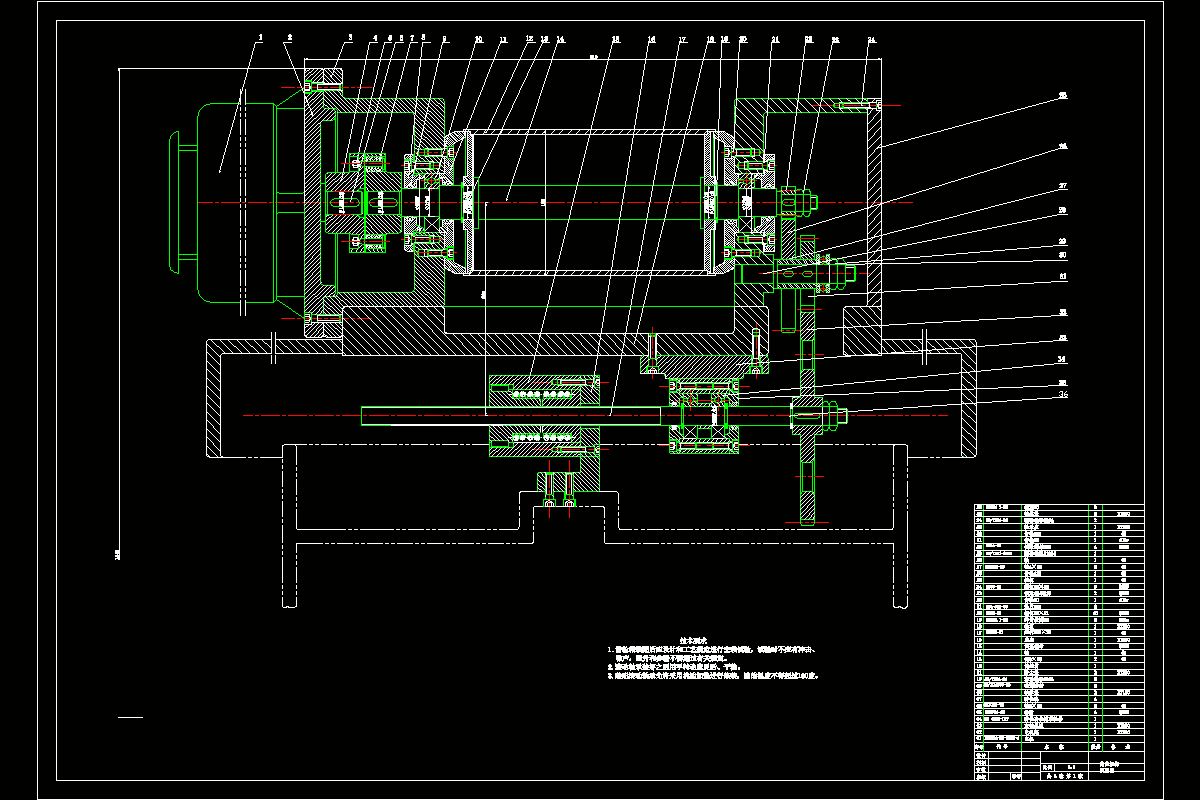Viewport: 1200px width, 800px height.
Task: Click part callout number 10
Action: 478,39
